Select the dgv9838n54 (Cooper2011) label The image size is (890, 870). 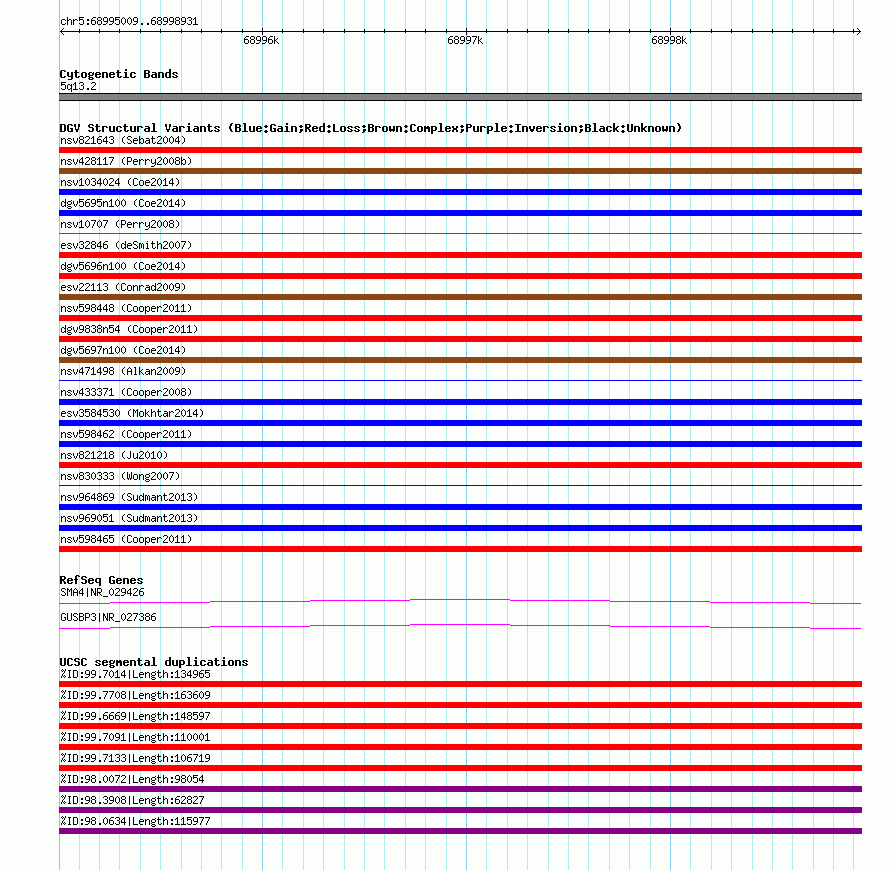pos(129,329)
